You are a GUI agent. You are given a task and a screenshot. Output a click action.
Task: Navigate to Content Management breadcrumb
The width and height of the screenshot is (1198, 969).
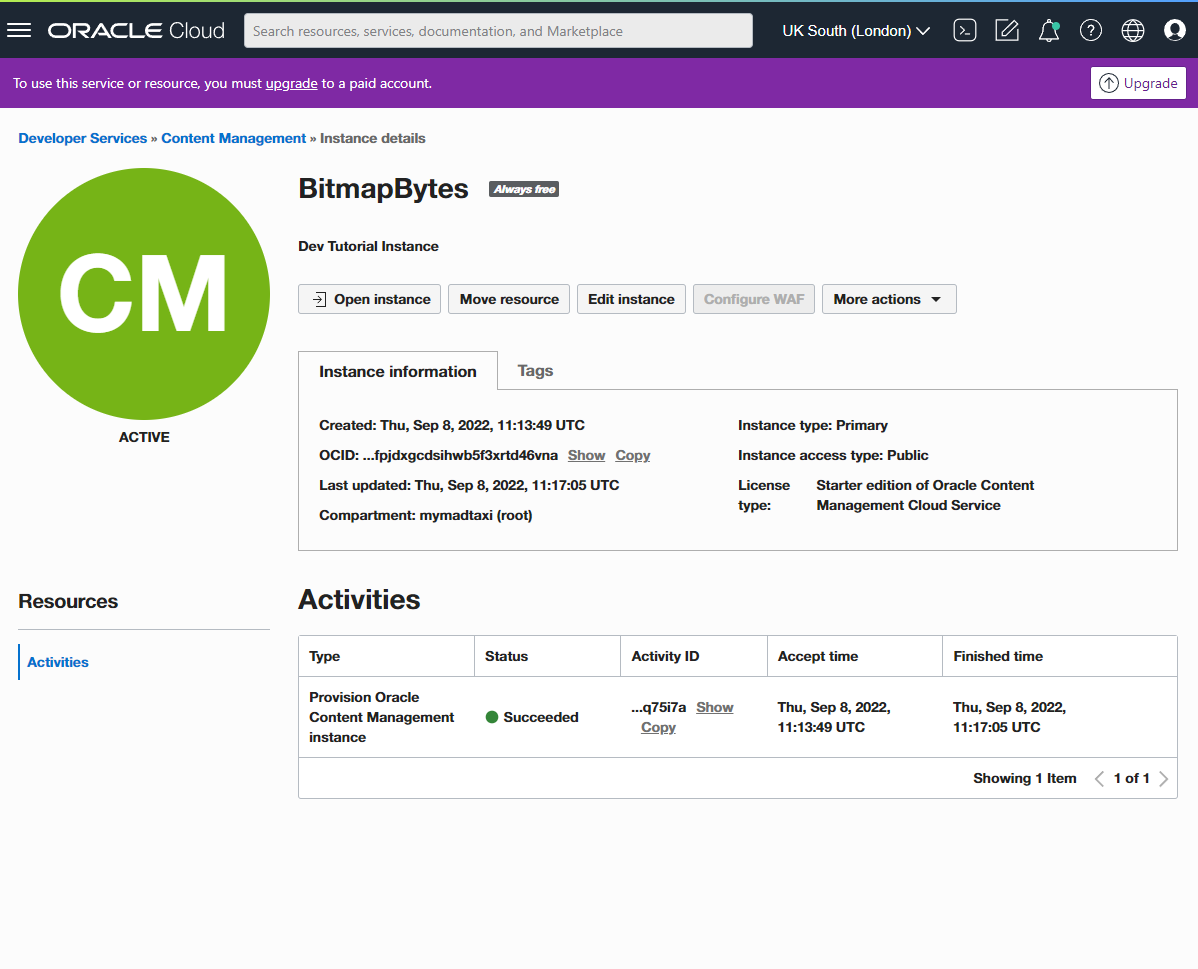tap(233, 138)
